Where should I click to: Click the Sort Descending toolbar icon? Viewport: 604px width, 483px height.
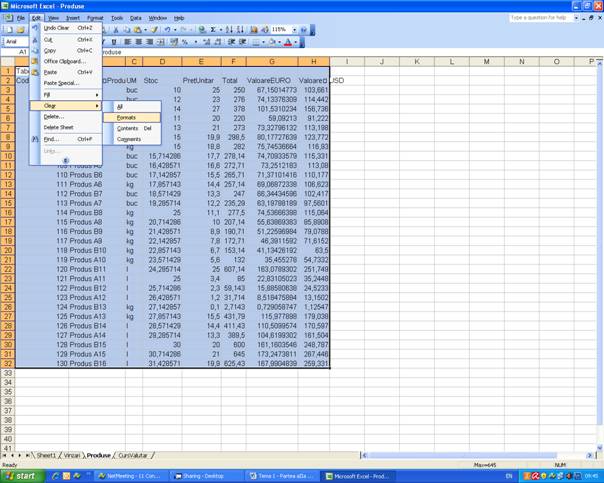[x=240, y=30]
